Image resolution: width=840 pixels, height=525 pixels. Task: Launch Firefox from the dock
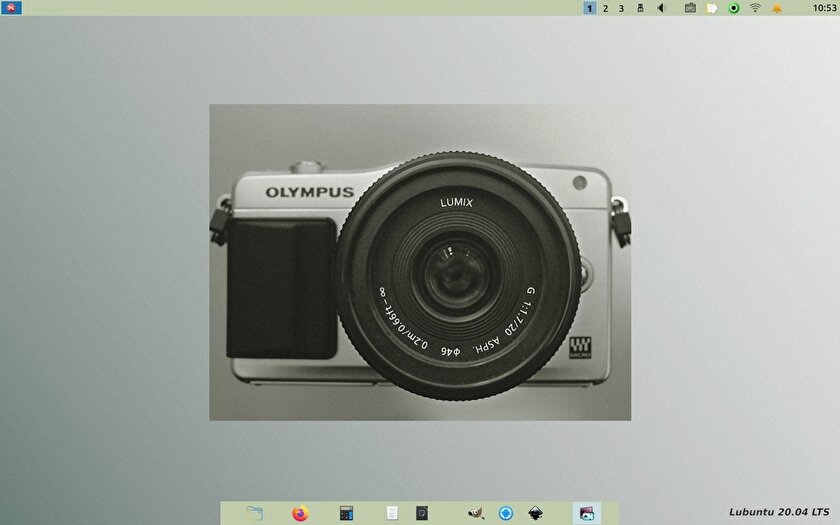click(x=300, y=513)
